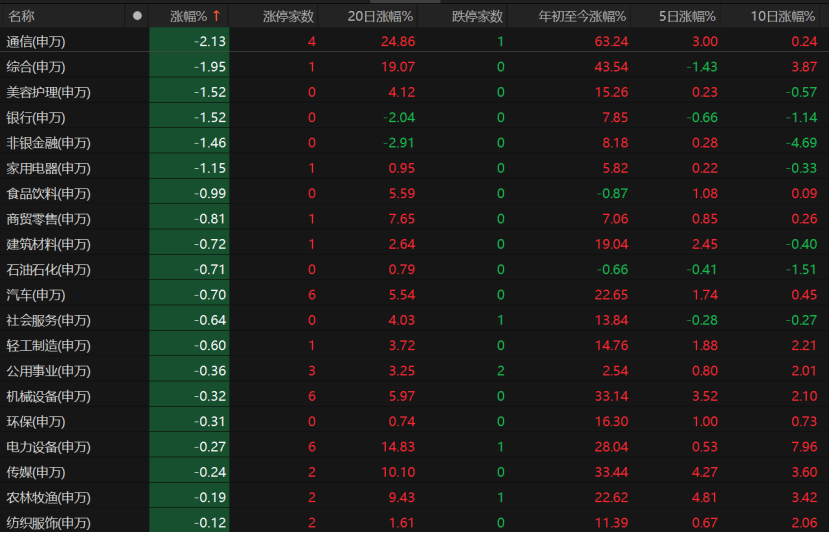Sort by the 名称 column header
The image size is (830, 533).
point(22,16)
